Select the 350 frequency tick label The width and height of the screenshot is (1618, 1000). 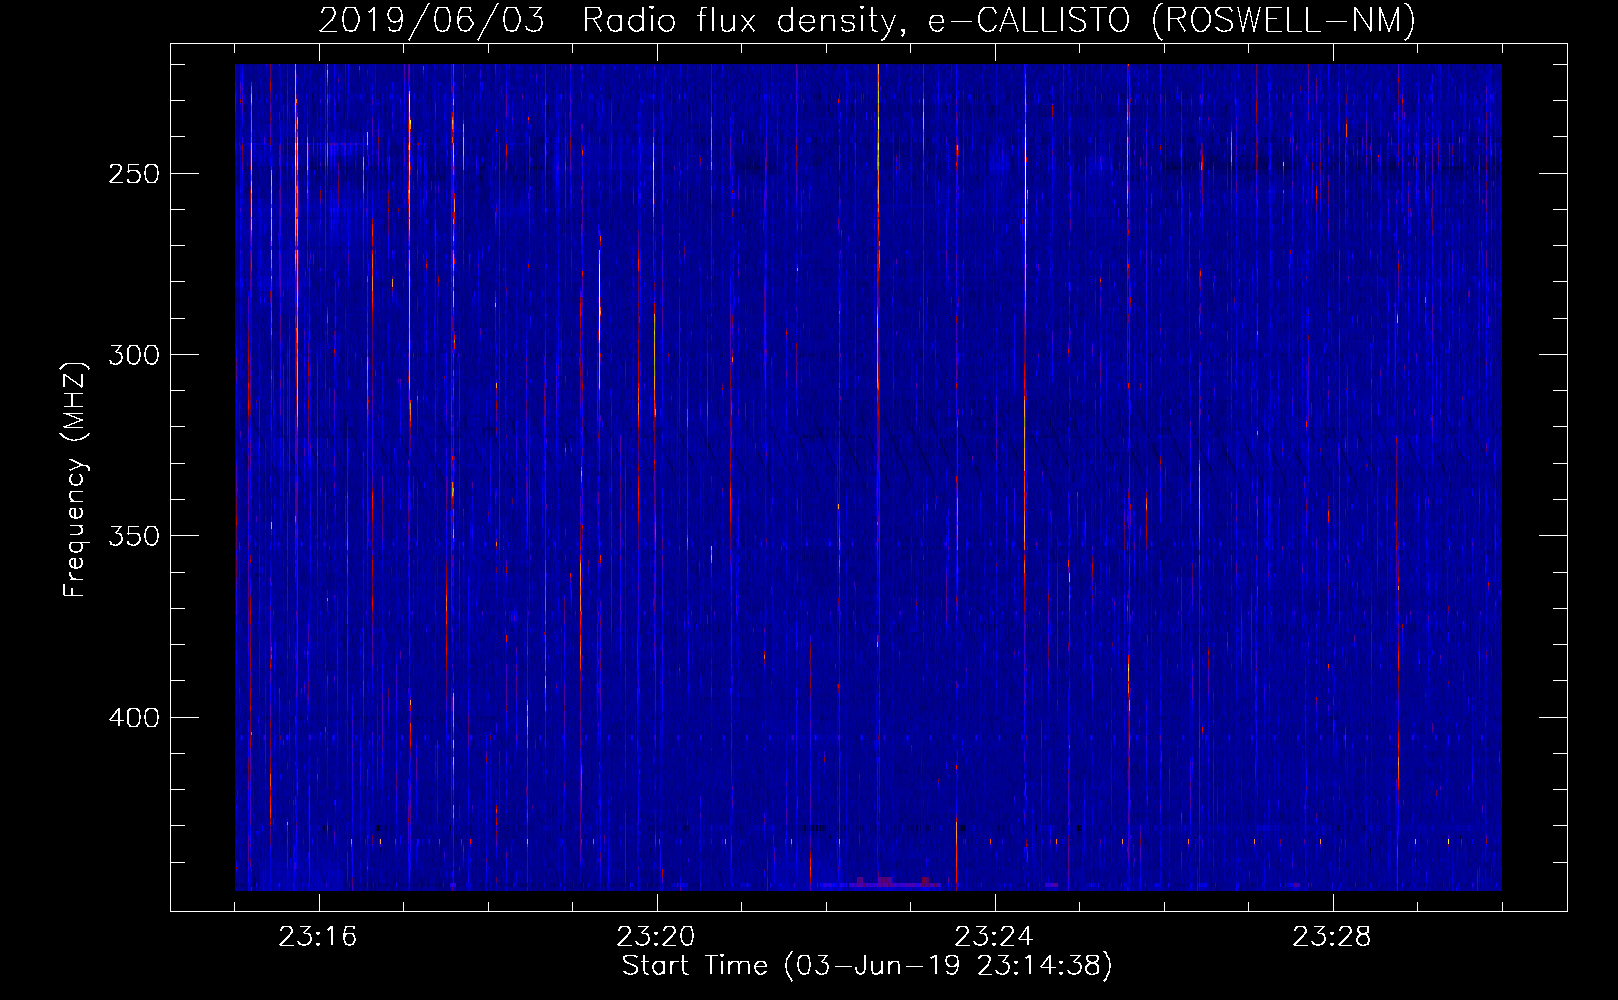[133, 536]
